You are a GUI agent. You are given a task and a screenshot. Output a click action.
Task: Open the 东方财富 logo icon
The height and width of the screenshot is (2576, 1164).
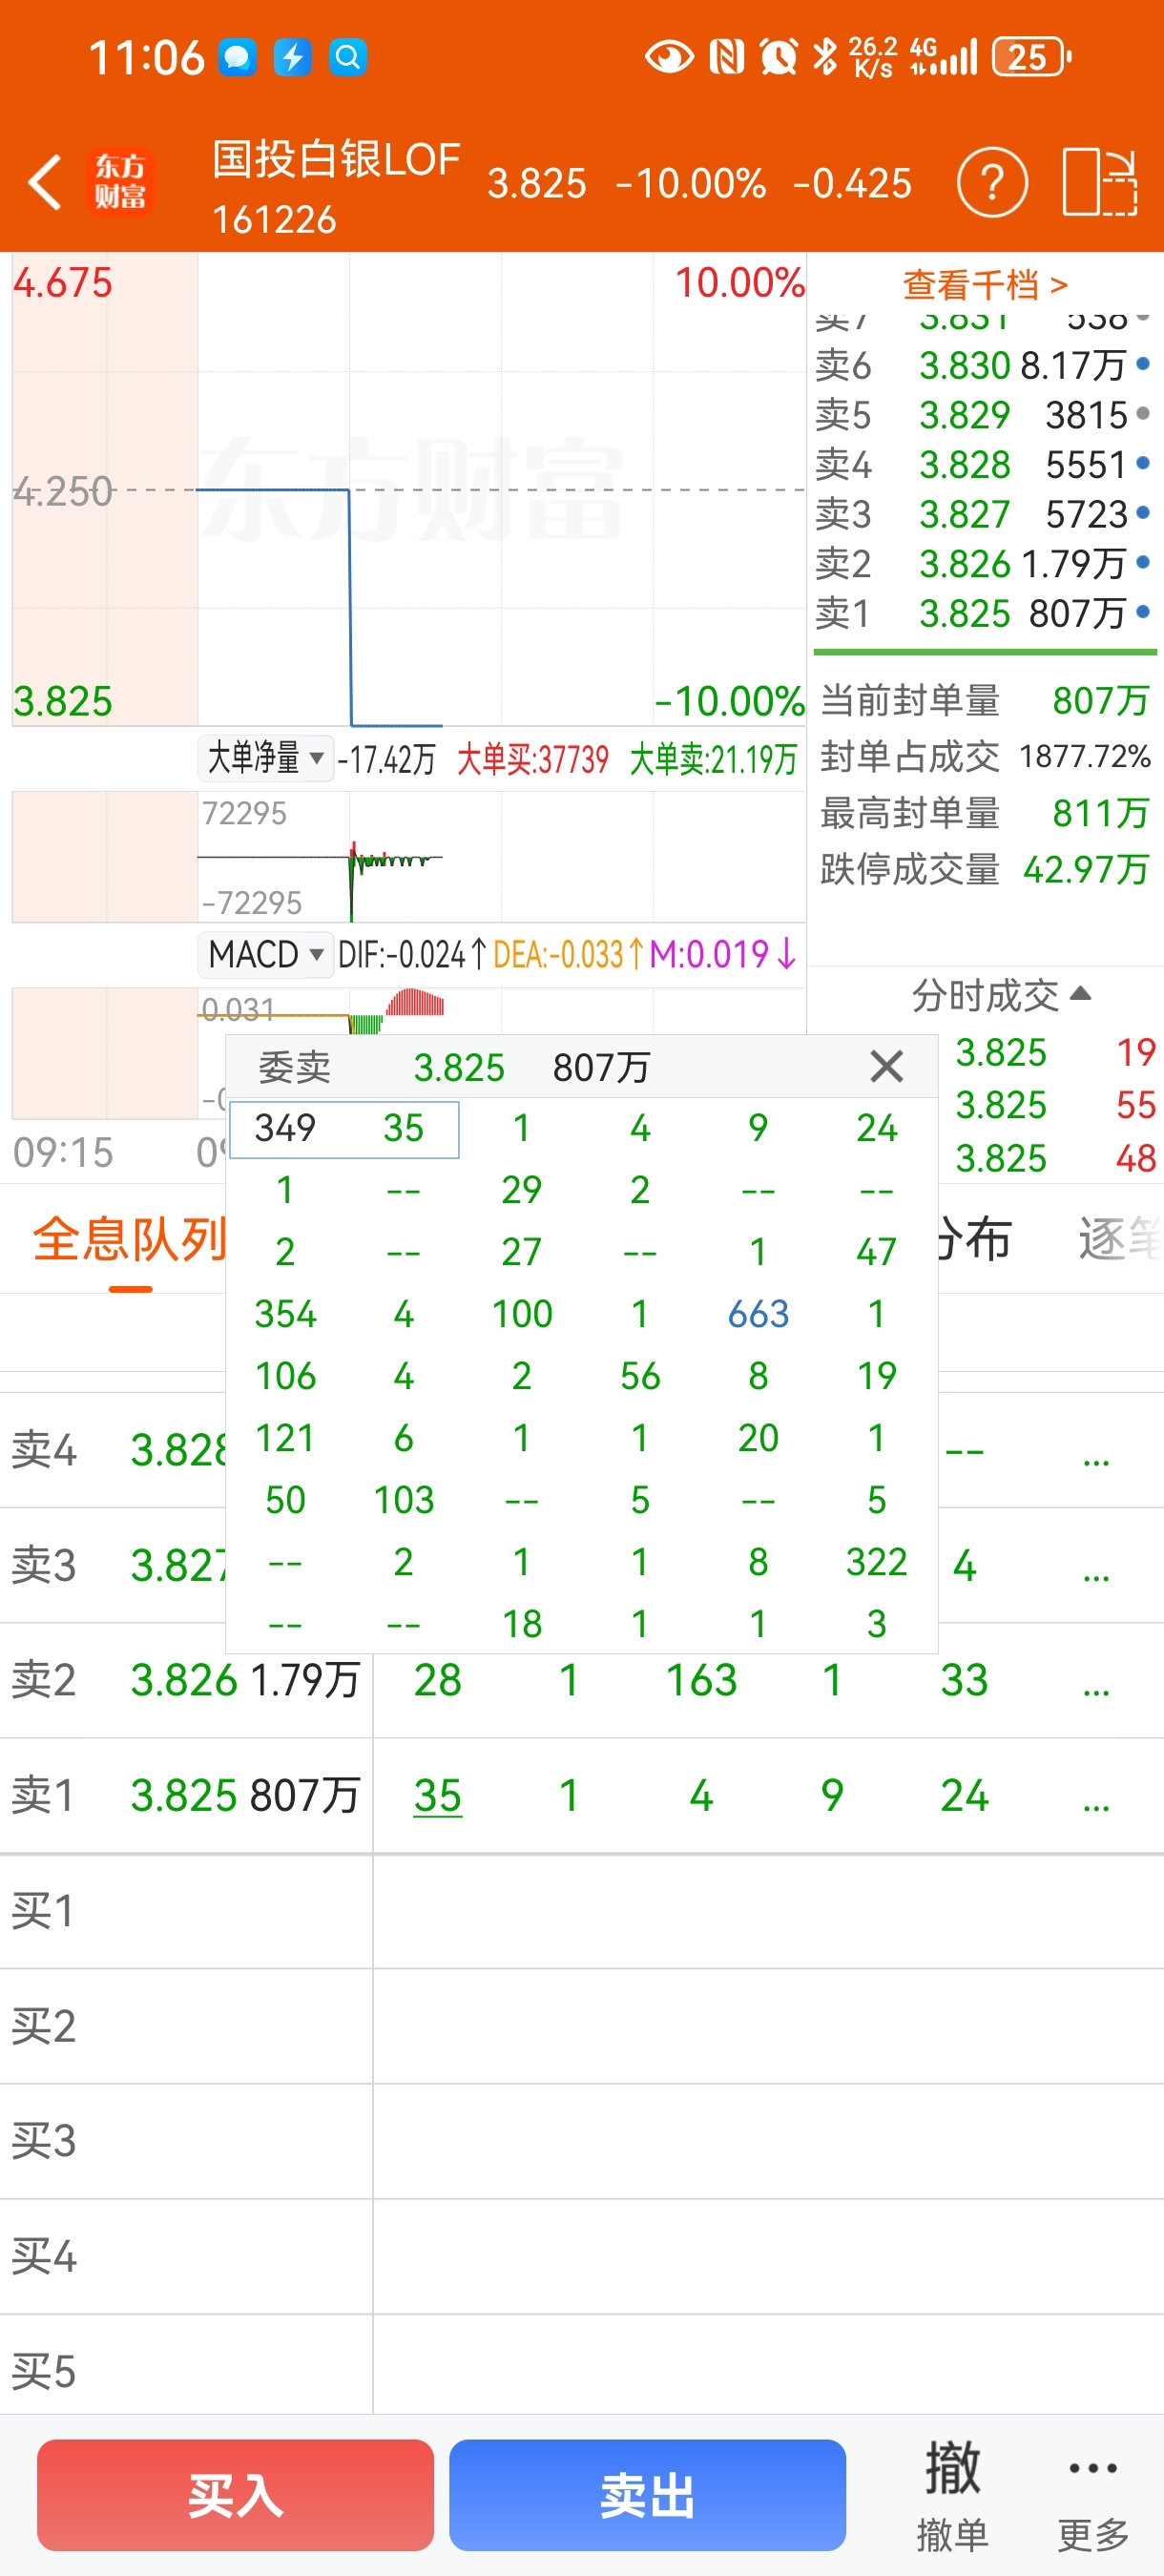click(x=121, y=182)
